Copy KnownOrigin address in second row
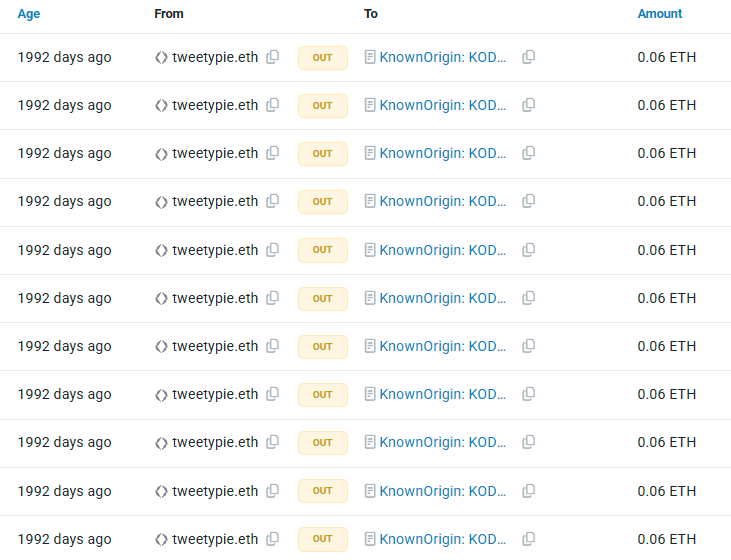The height and width of the screenshot is (560, 731). coord(529,105)
